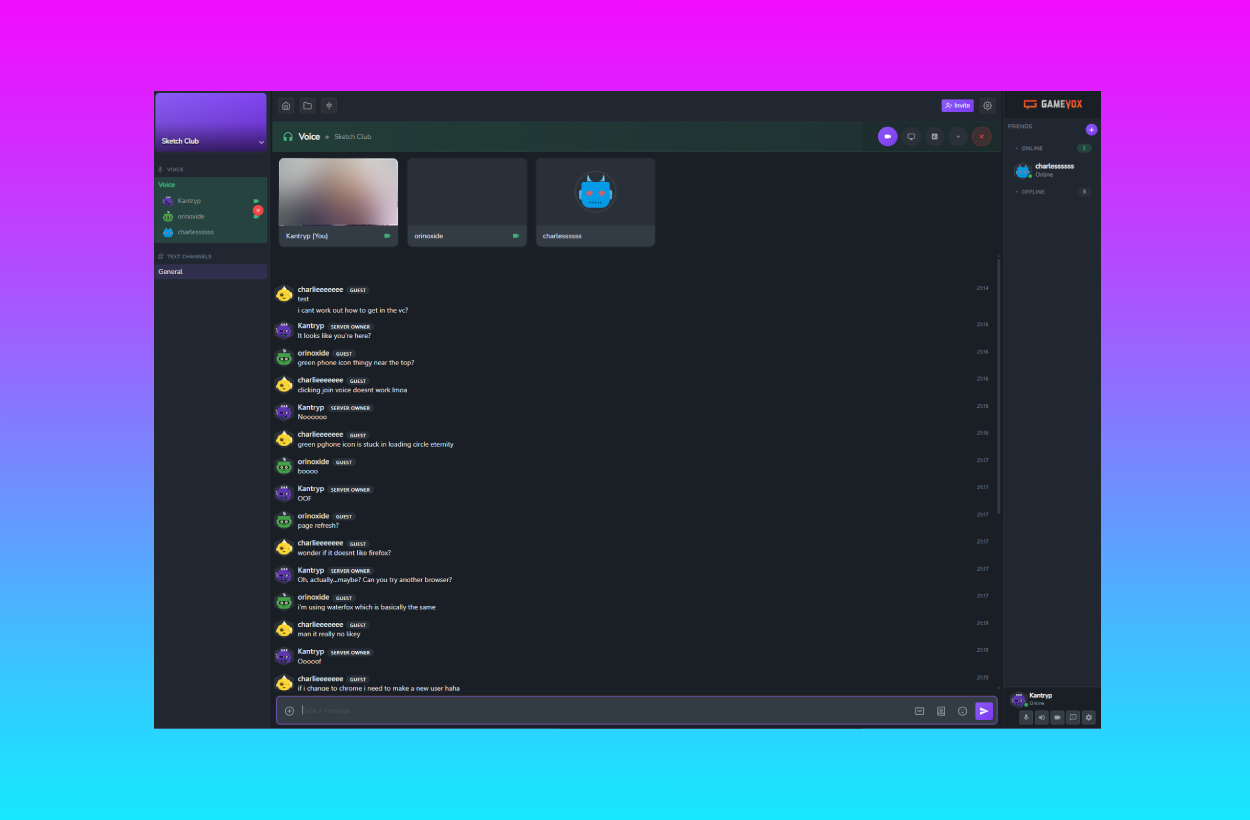1250x820 pixels.
Task: Mute your microphone in the bottom user controls
Action: [x=1026, y=717]
